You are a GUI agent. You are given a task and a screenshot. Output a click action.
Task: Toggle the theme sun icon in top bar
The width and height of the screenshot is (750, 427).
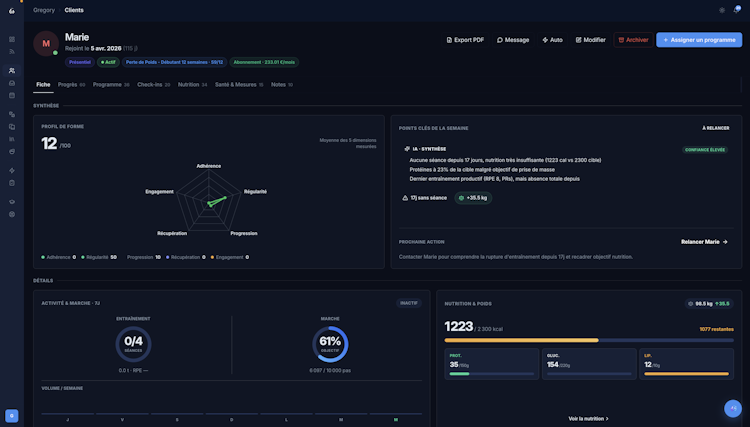722,10
